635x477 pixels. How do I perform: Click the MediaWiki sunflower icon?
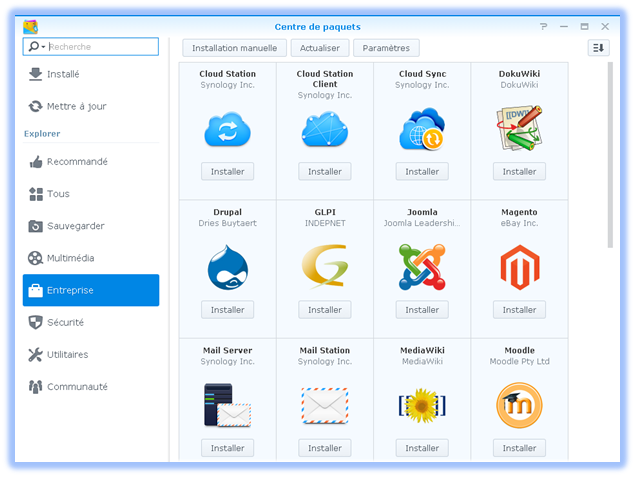coord(422,405)
